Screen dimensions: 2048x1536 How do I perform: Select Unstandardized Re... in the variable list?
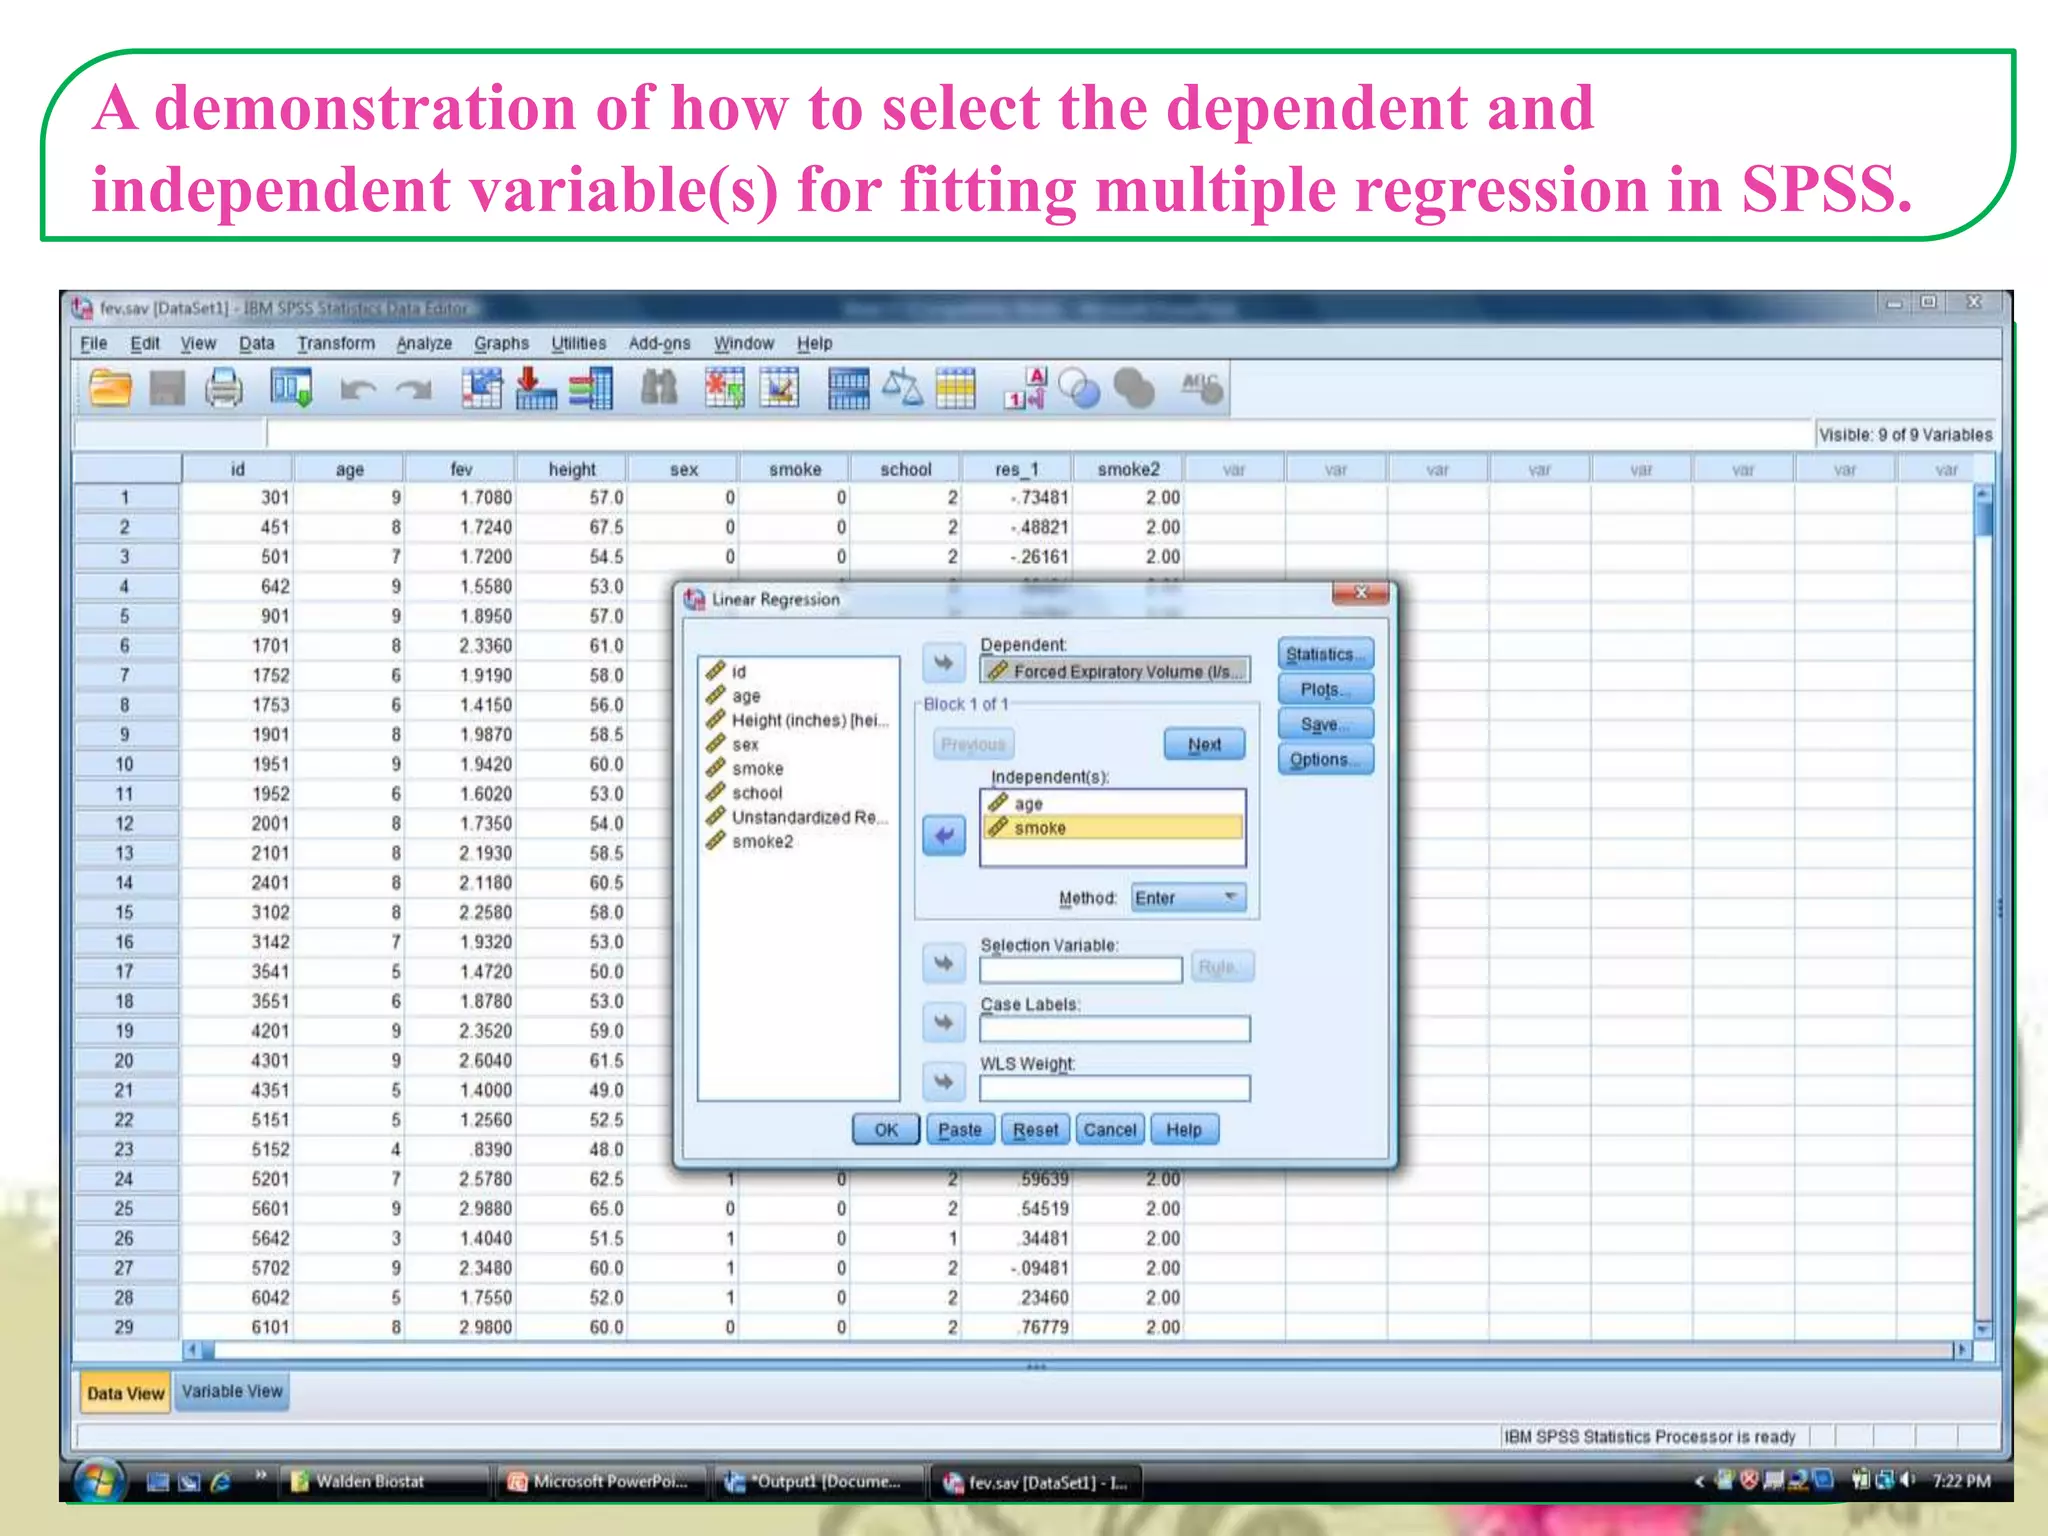[x=798, y=817]
